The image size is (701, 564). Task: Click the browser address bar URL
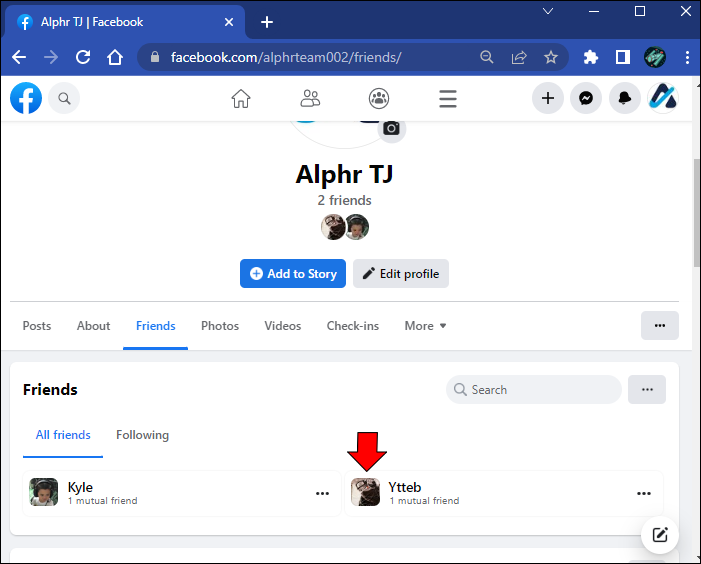coord(286,57)
